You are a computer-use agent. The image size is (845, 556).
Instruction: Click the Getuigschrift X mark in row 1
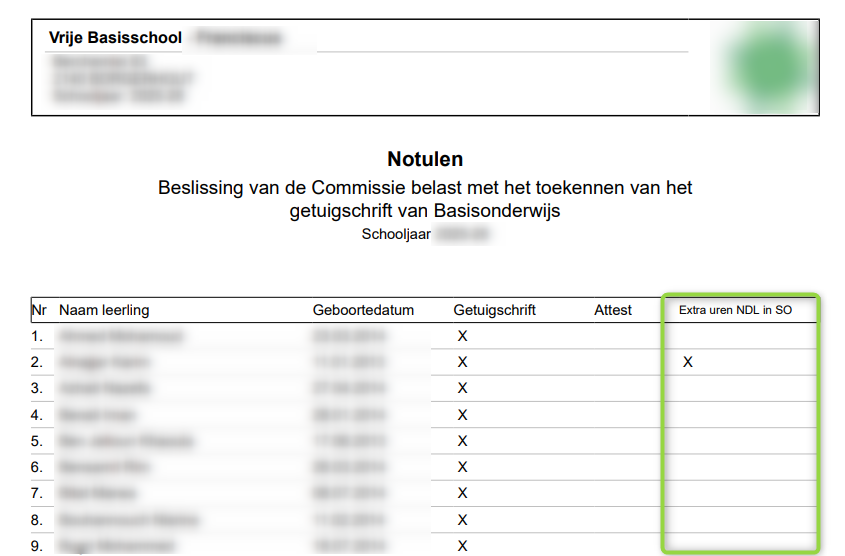tap(462, 336)
